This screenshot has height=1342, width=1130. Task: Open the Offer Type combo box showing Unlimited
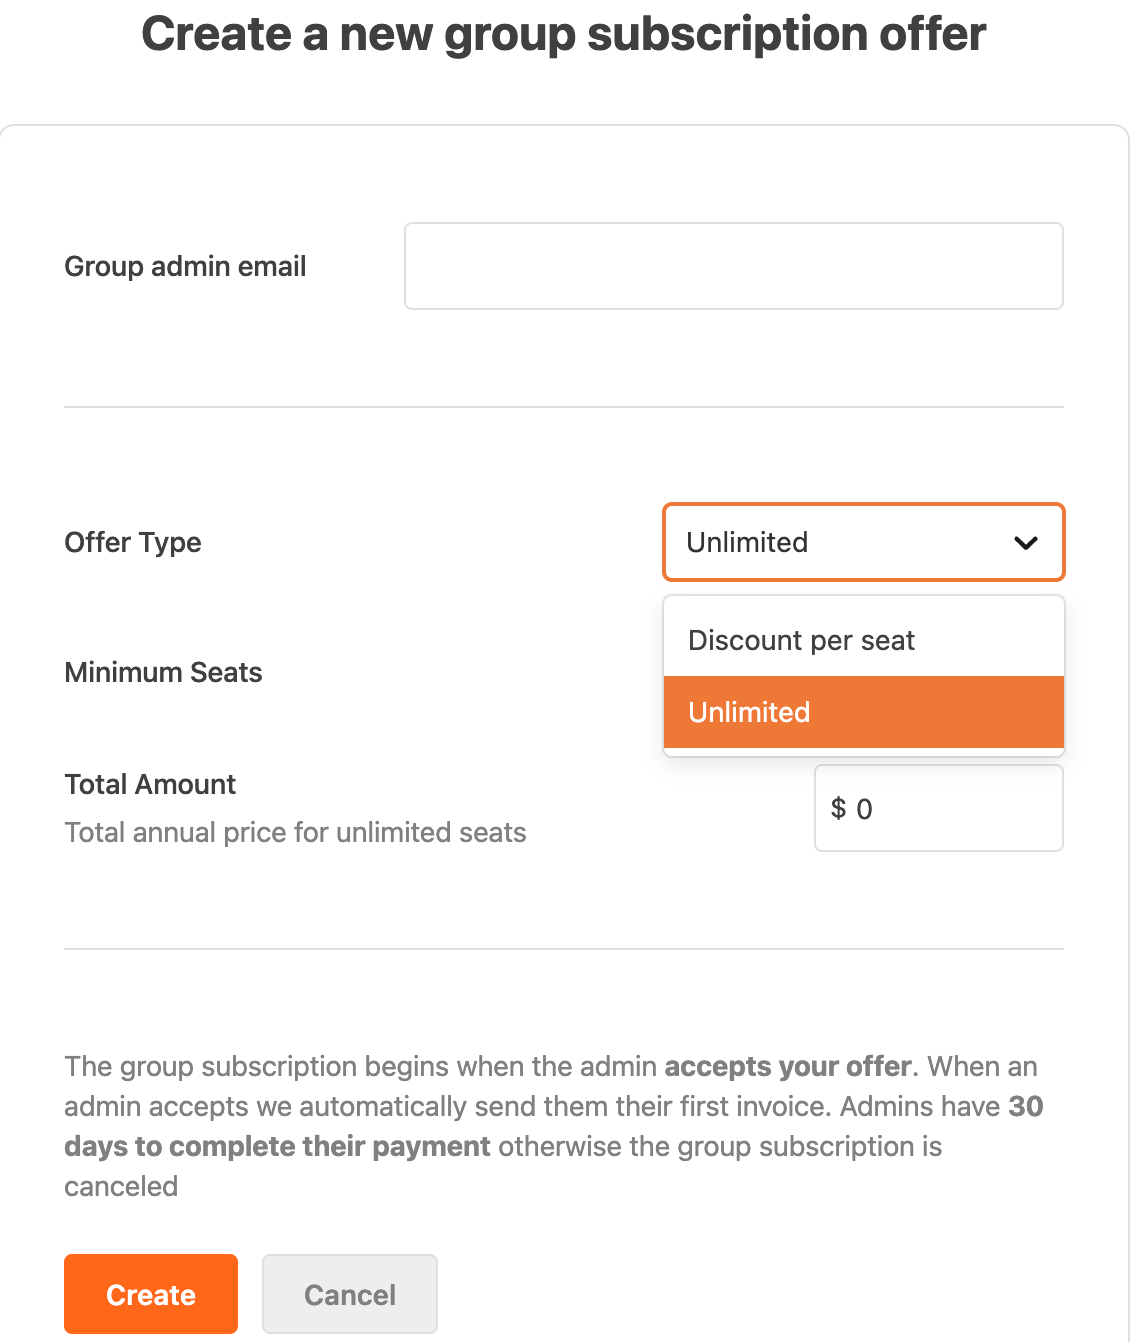pyautogui.click(x=862, y=542)
